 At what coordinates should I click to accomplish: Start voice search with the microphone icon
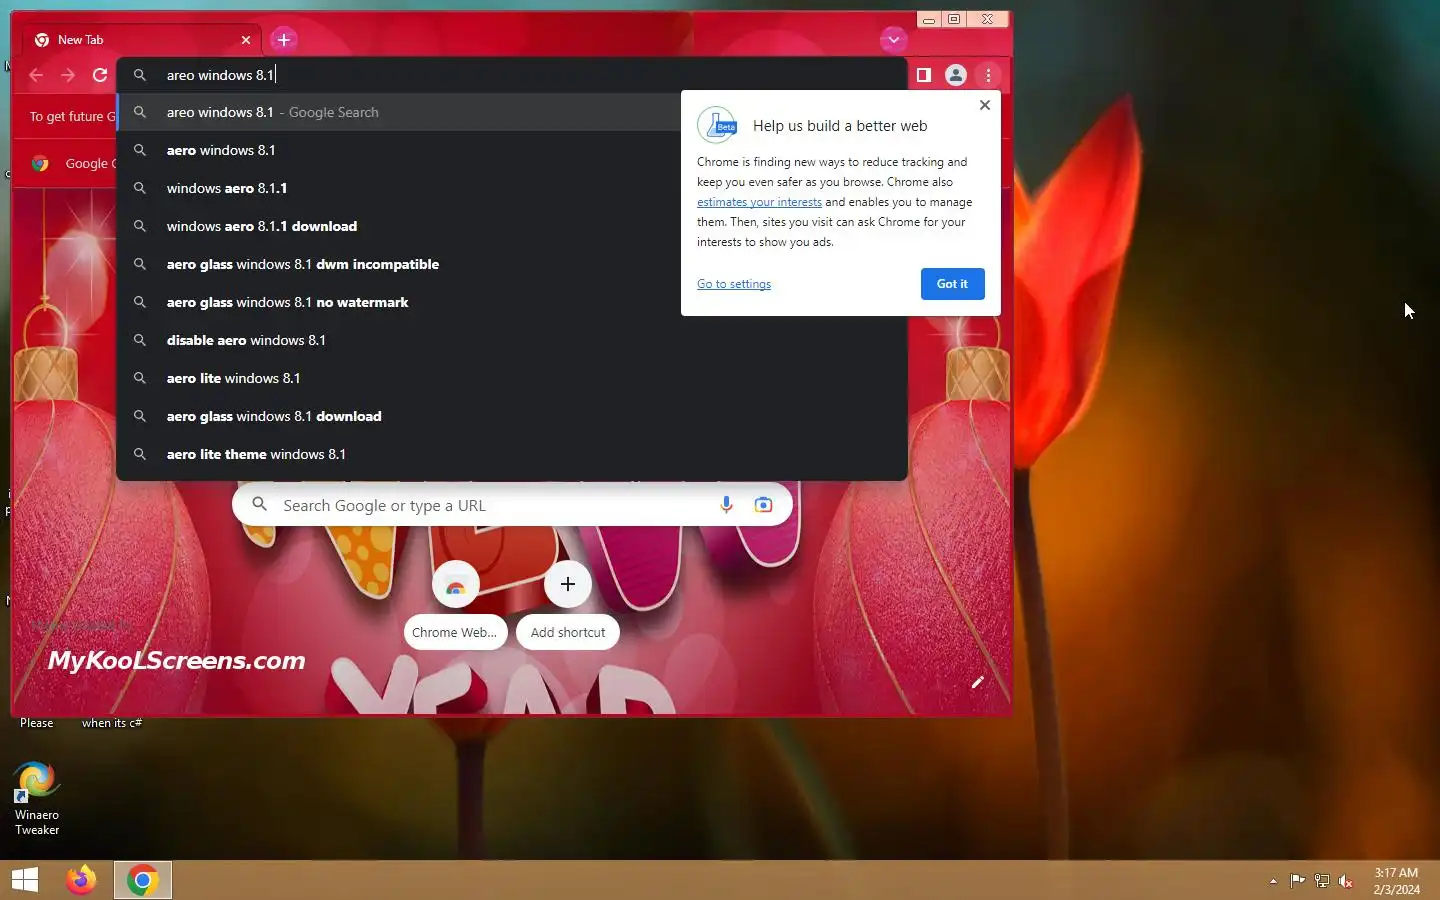coord(727,505)
